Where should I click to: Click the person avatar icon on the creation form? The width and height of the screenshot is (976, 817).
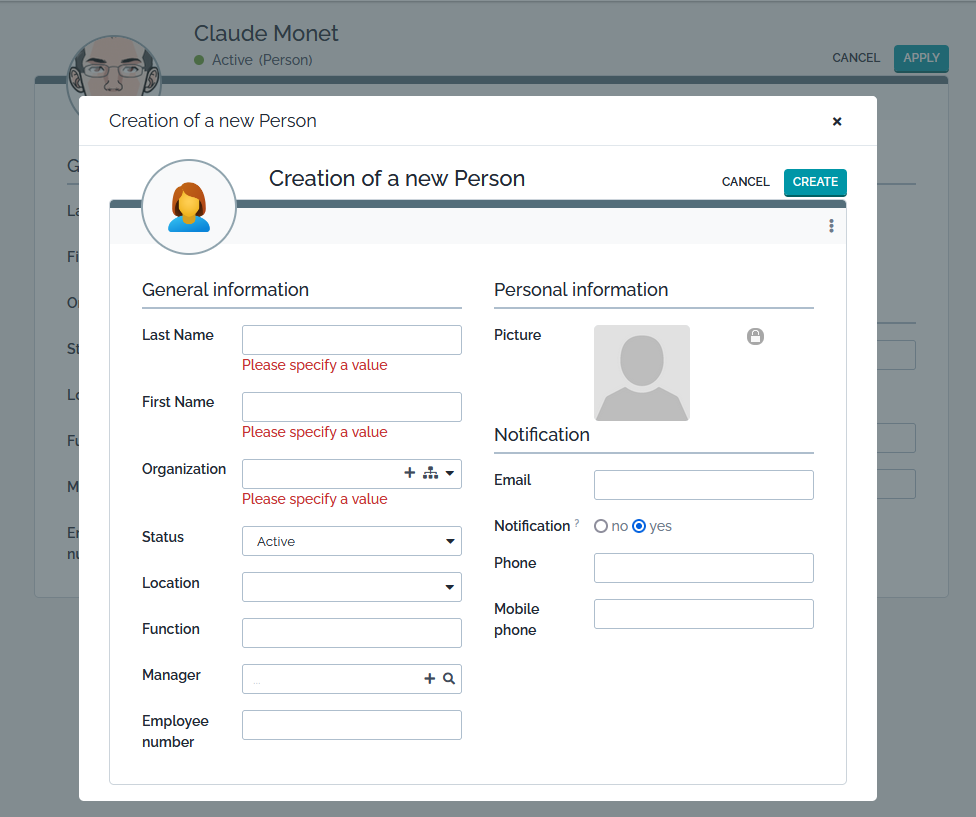pos(189,206)
